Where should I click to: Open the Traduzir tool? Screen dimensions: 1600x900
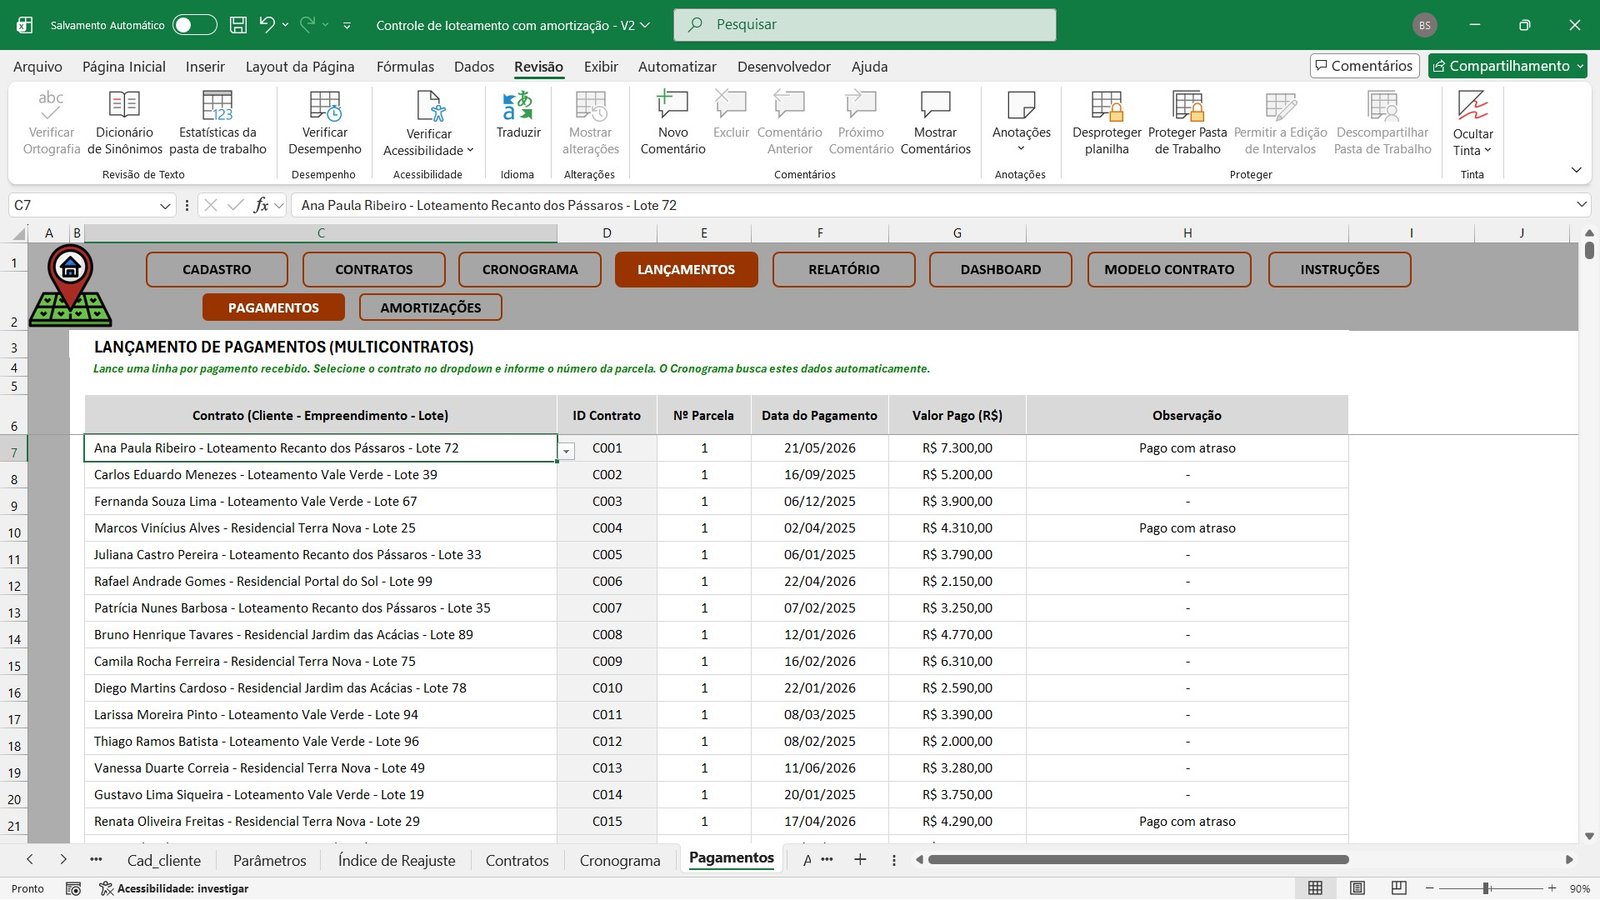tap(518, 116)
